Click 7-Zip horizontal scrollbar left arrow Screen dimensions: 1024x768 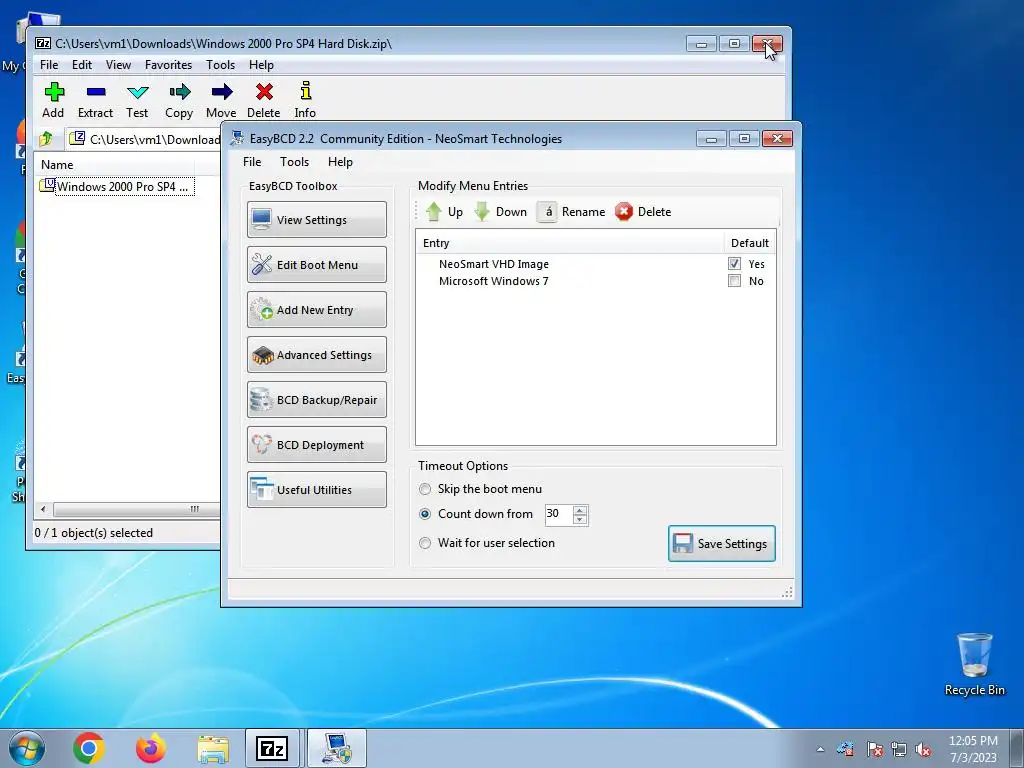click(x=43, y=509)
